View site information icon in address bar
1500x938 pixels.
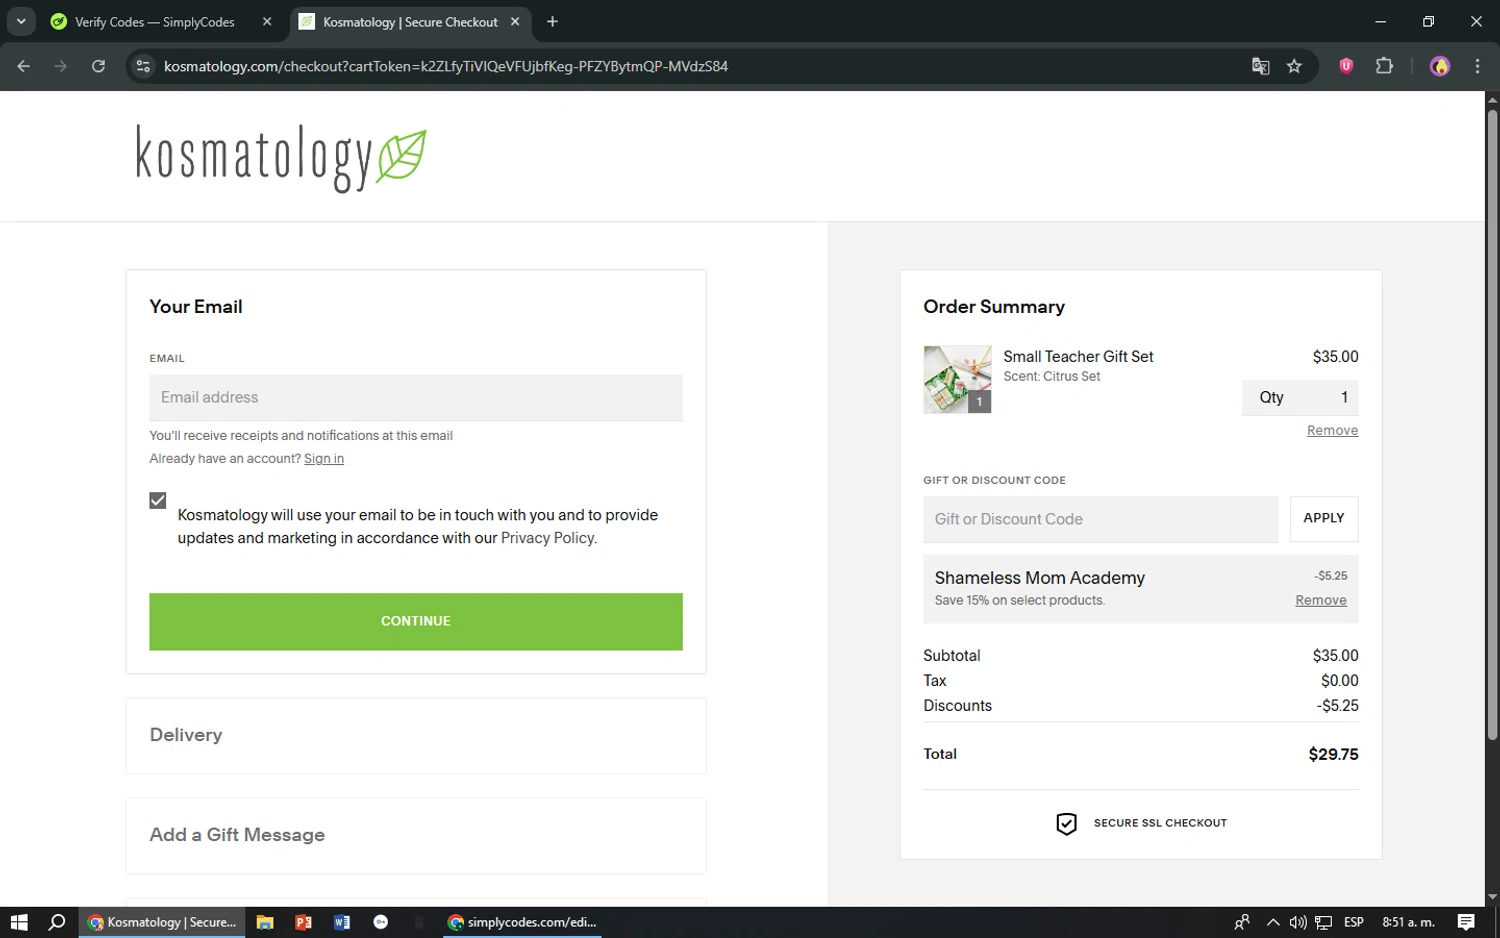[x=143, y=66]
